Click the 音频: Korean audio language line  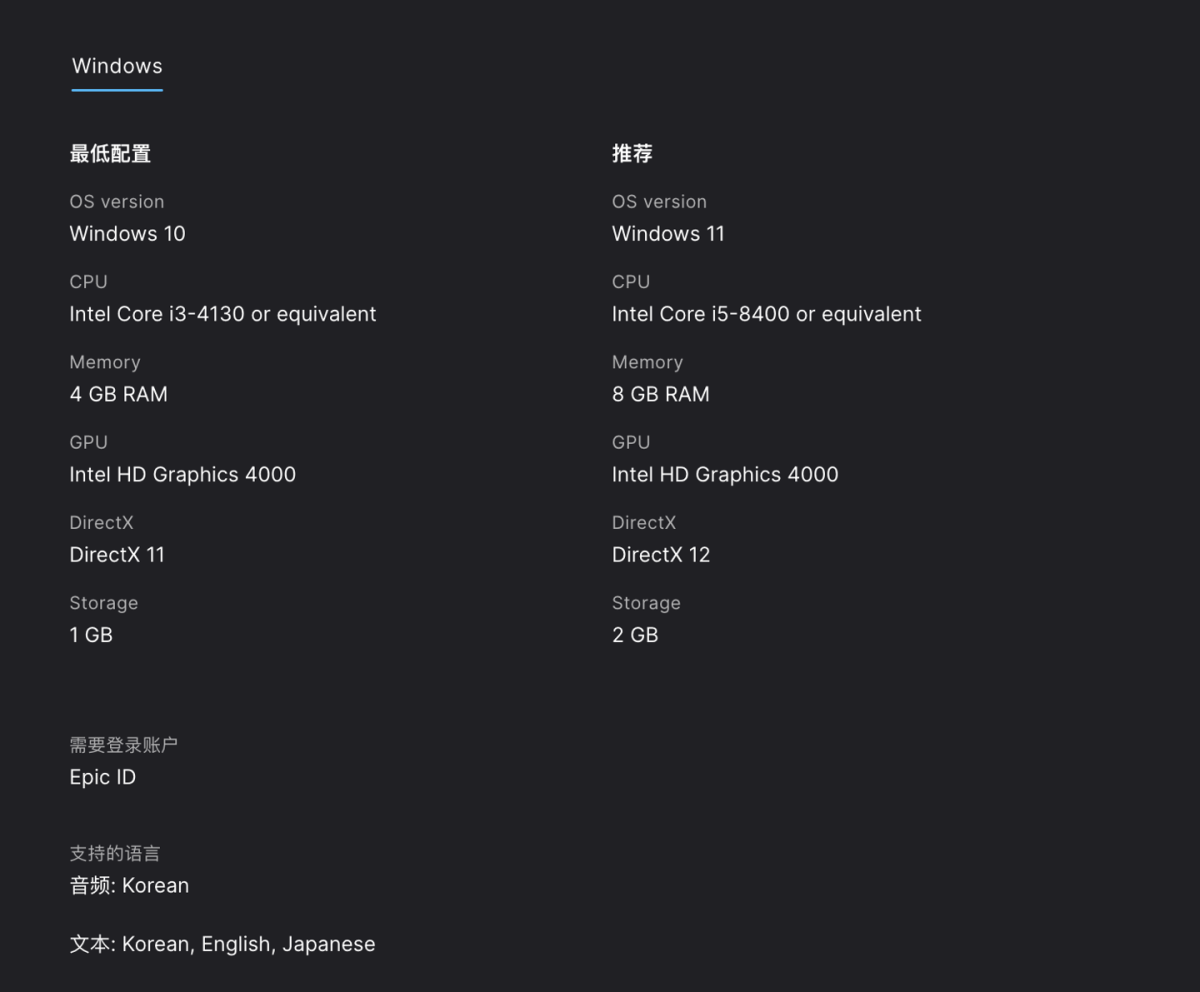tap(129, 885)
